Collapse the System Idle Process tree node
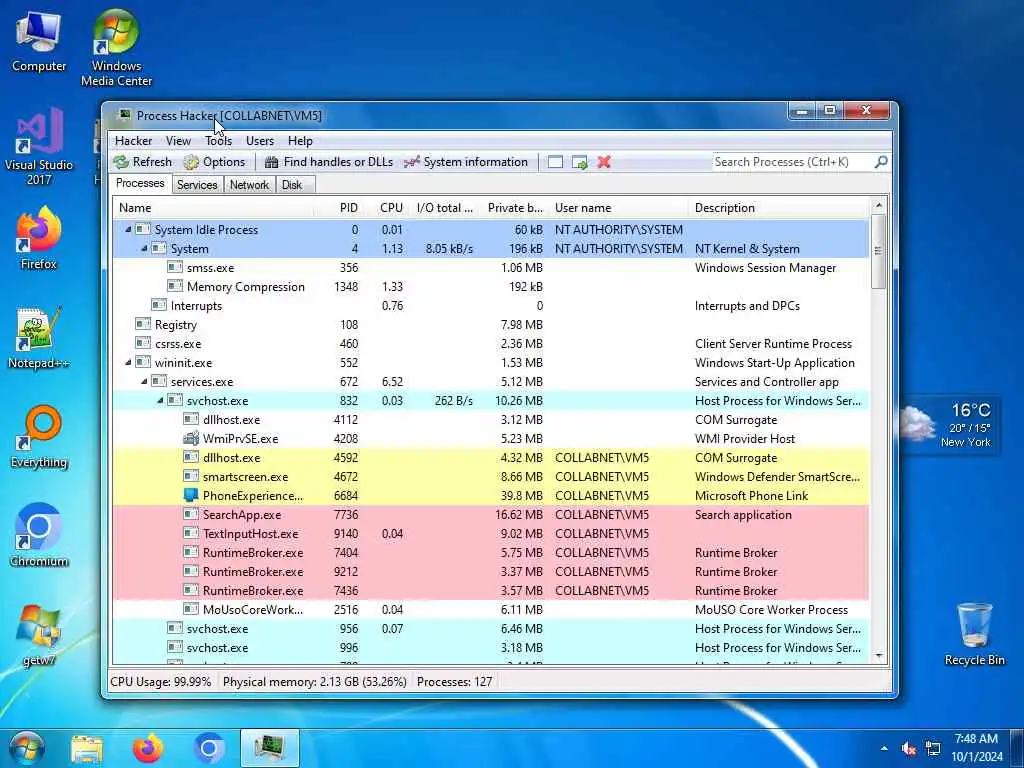Screen dimensions: 1024x768 coord(128,229)
